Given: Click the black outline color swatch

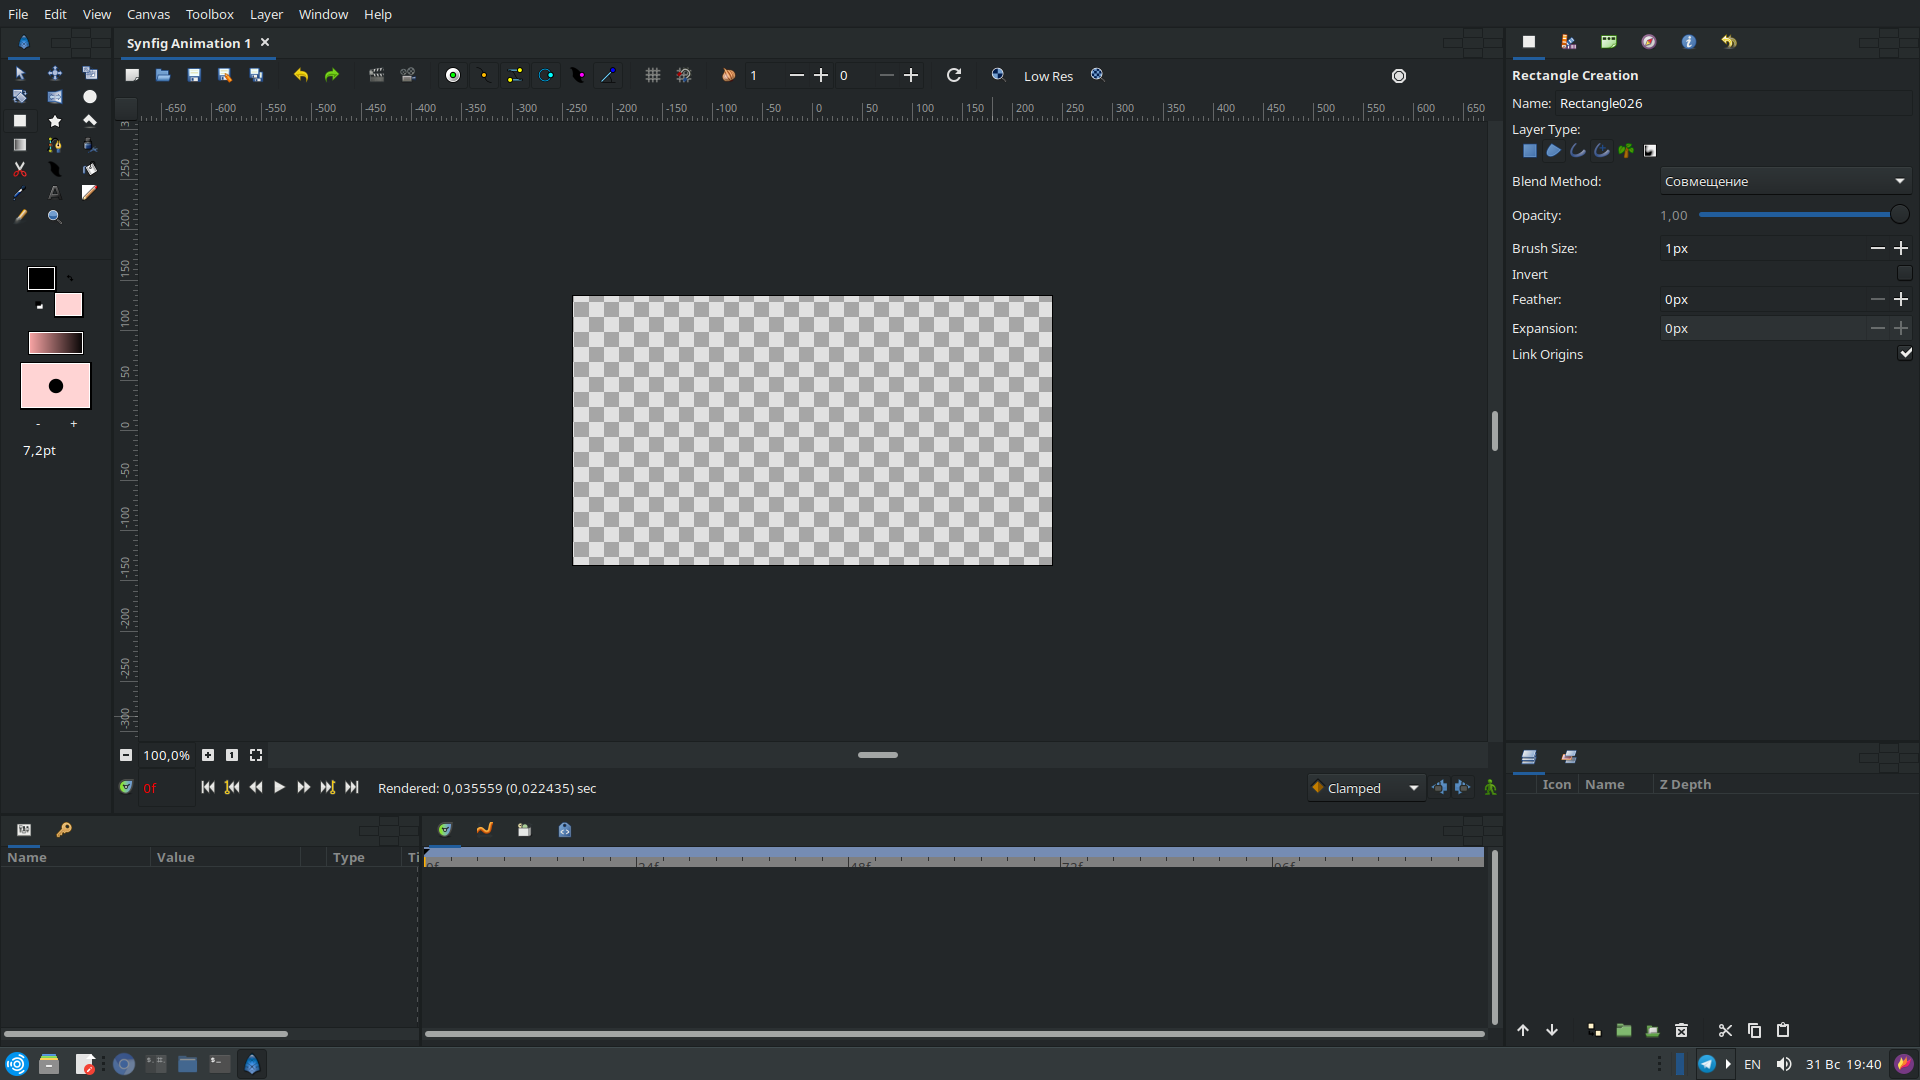Looking at the screenshot, I should tap(41, 278).
